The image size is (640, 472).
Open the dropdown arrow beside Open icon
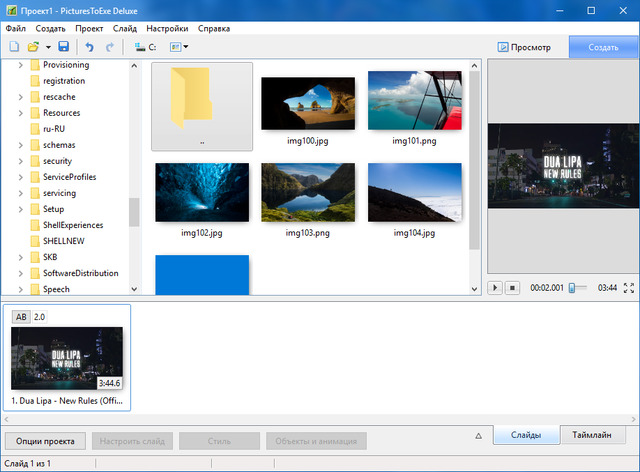pyautogui.click(x=48, y=47)
